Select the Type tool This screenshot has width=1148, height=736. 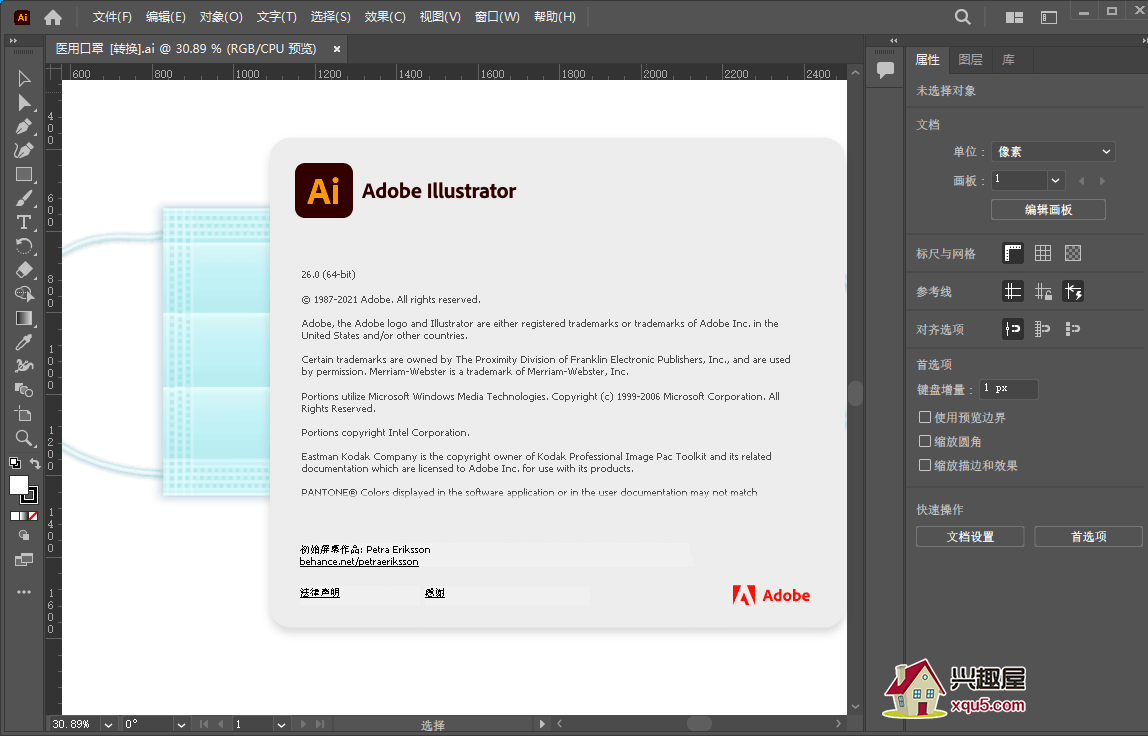coord(24,222)
